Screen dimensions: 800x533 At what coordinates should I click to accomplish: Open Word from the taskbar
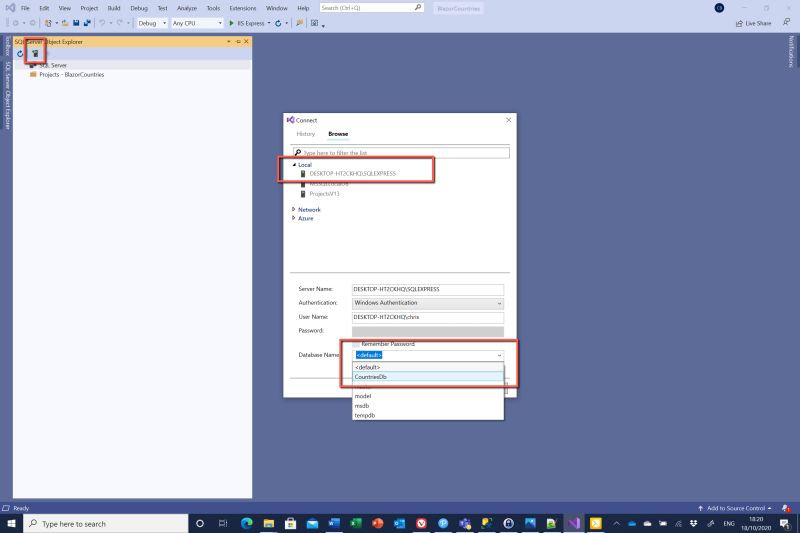pos(334,523)
